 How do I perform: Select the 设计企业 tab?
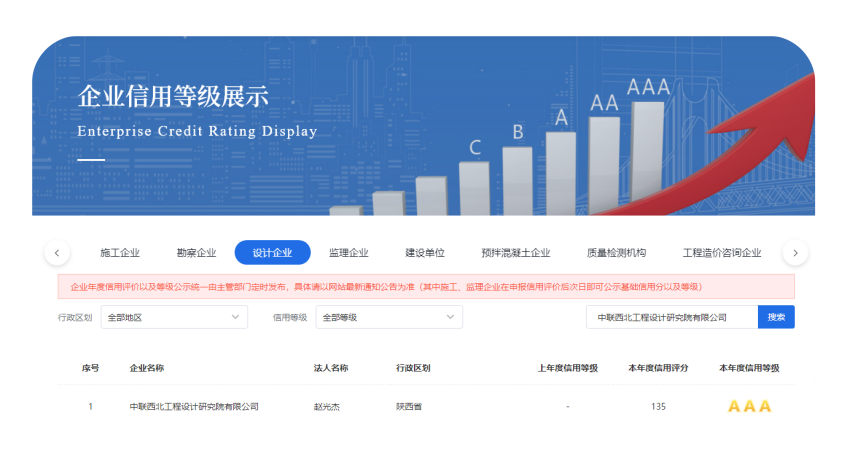pos(272,253)
